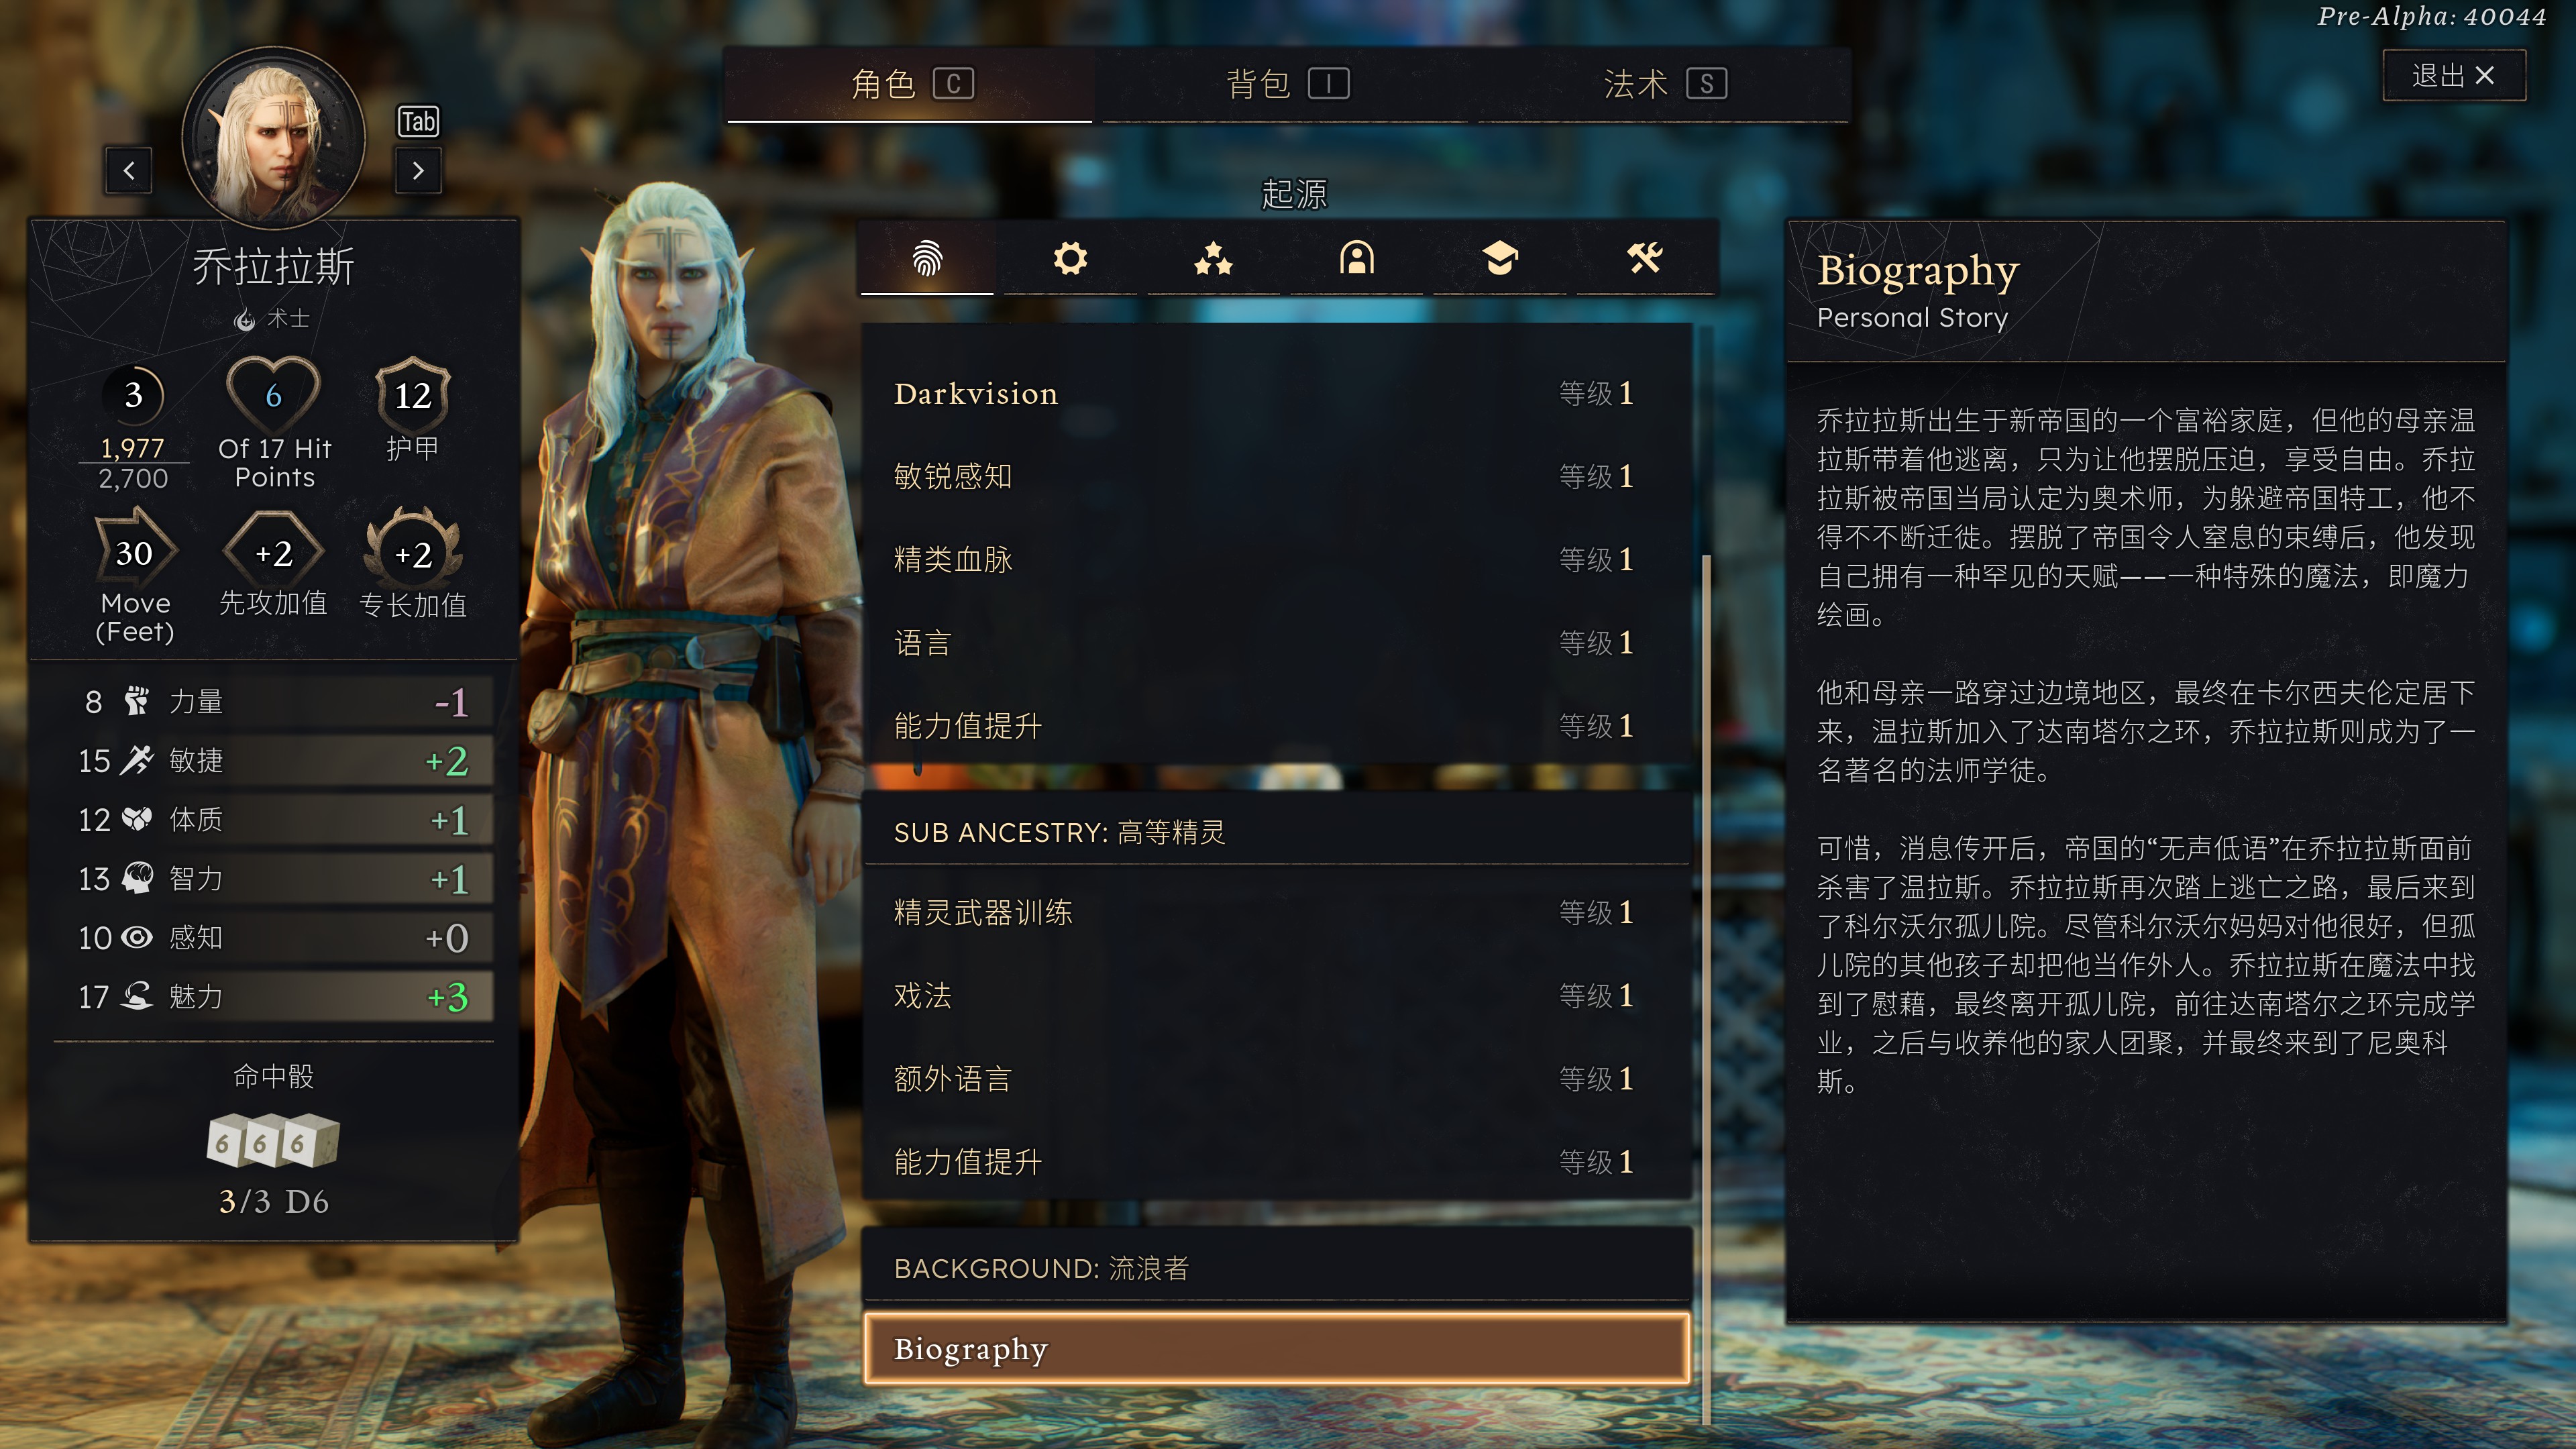Expand the SUB ANCESTRY 高等精灵 section header
2576x1449 pixels.
coord(1277,832)
